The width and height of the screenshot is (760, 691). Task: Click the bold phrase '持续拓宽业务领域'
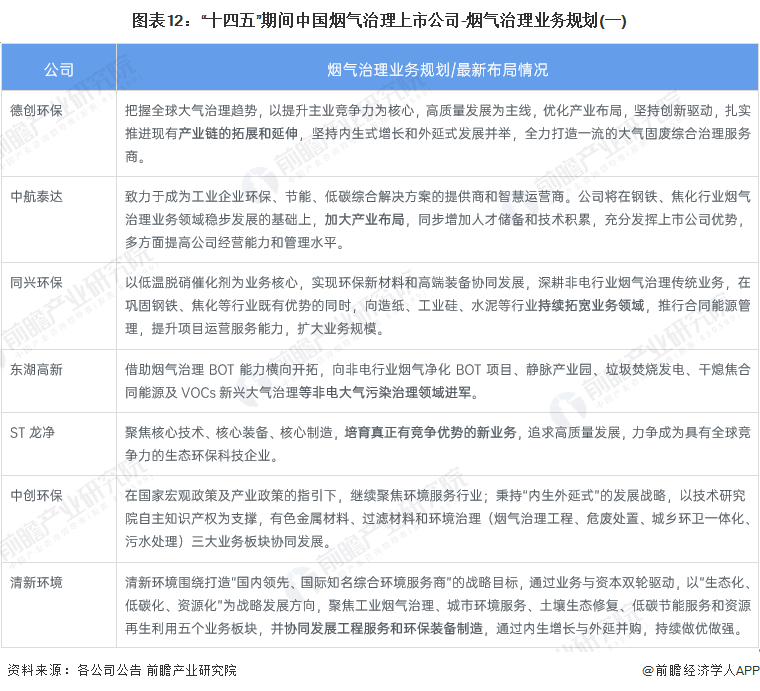591,306
